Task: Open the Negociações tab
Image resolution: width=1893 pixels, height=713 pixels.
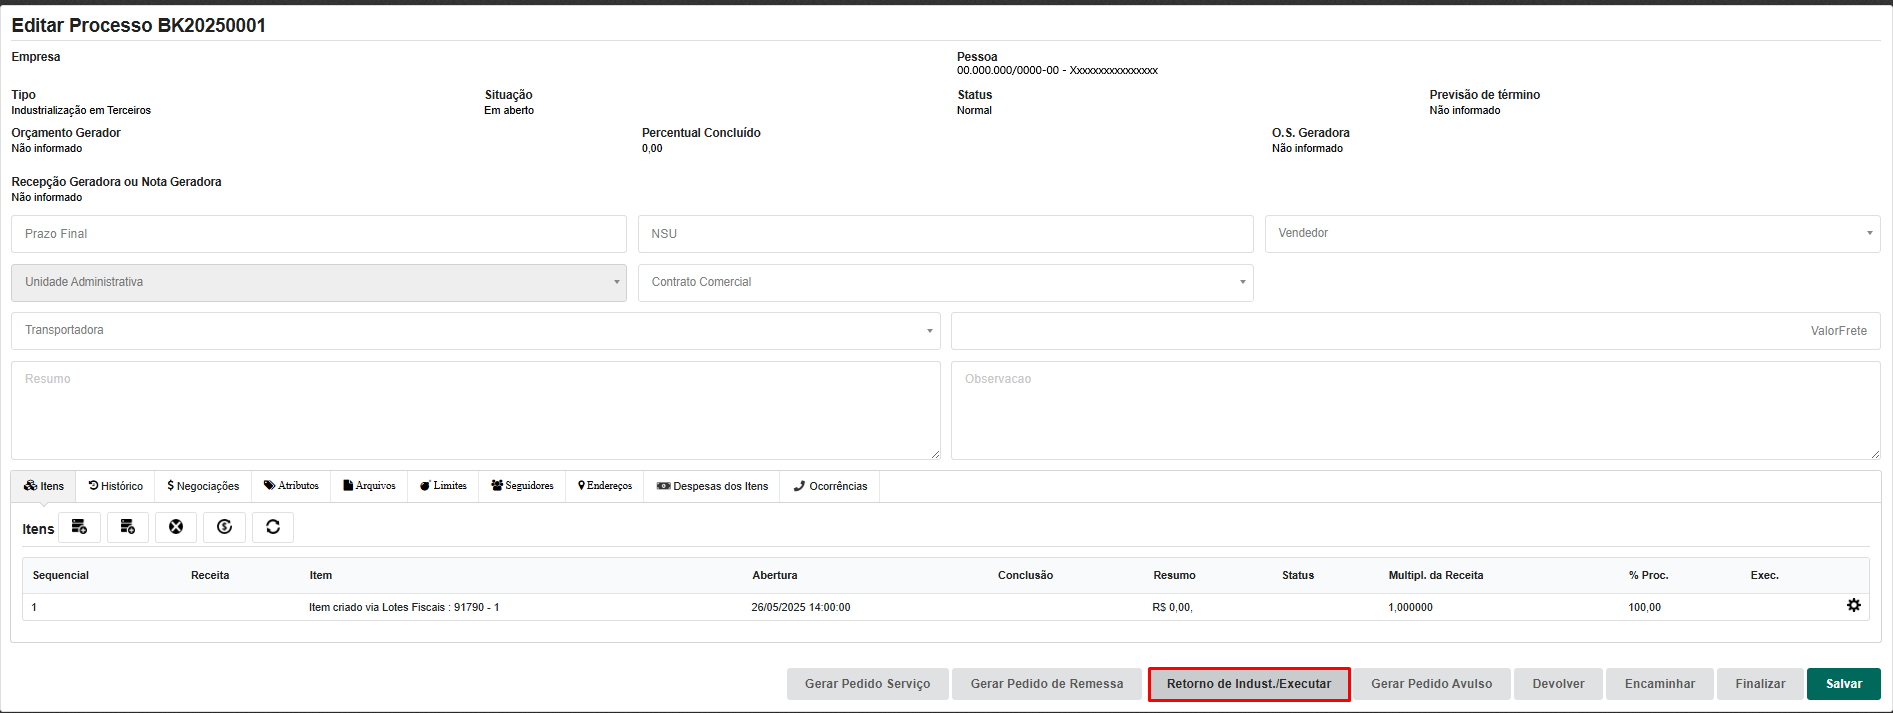Action: coord(203,486)
